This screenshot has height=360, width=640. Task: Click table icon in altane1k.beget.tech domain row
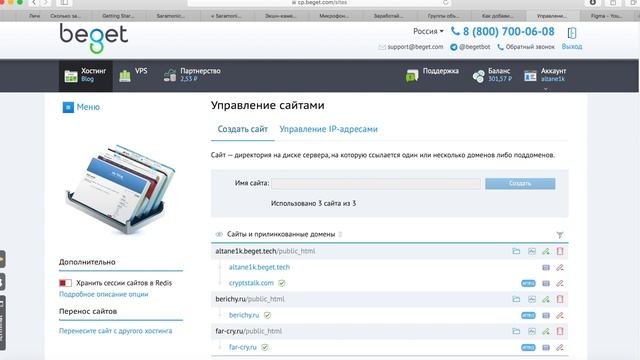(546, 267)
